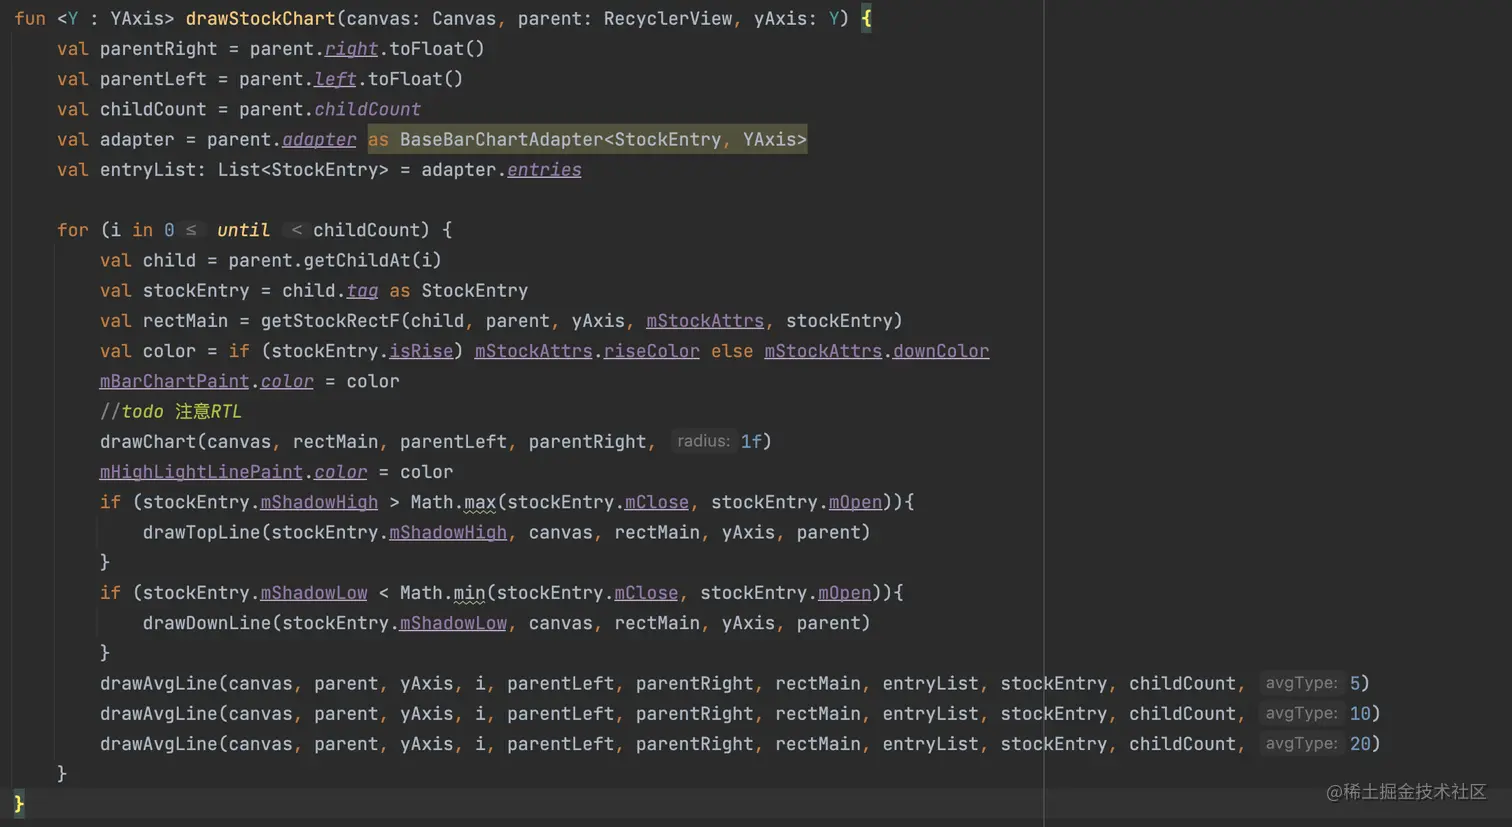
Task: Click the avgType value 5
Action: 1355,683
